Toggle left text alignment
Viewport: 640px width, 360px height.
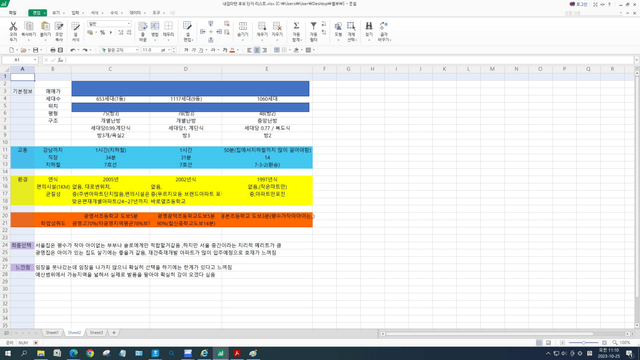point(249,50)
